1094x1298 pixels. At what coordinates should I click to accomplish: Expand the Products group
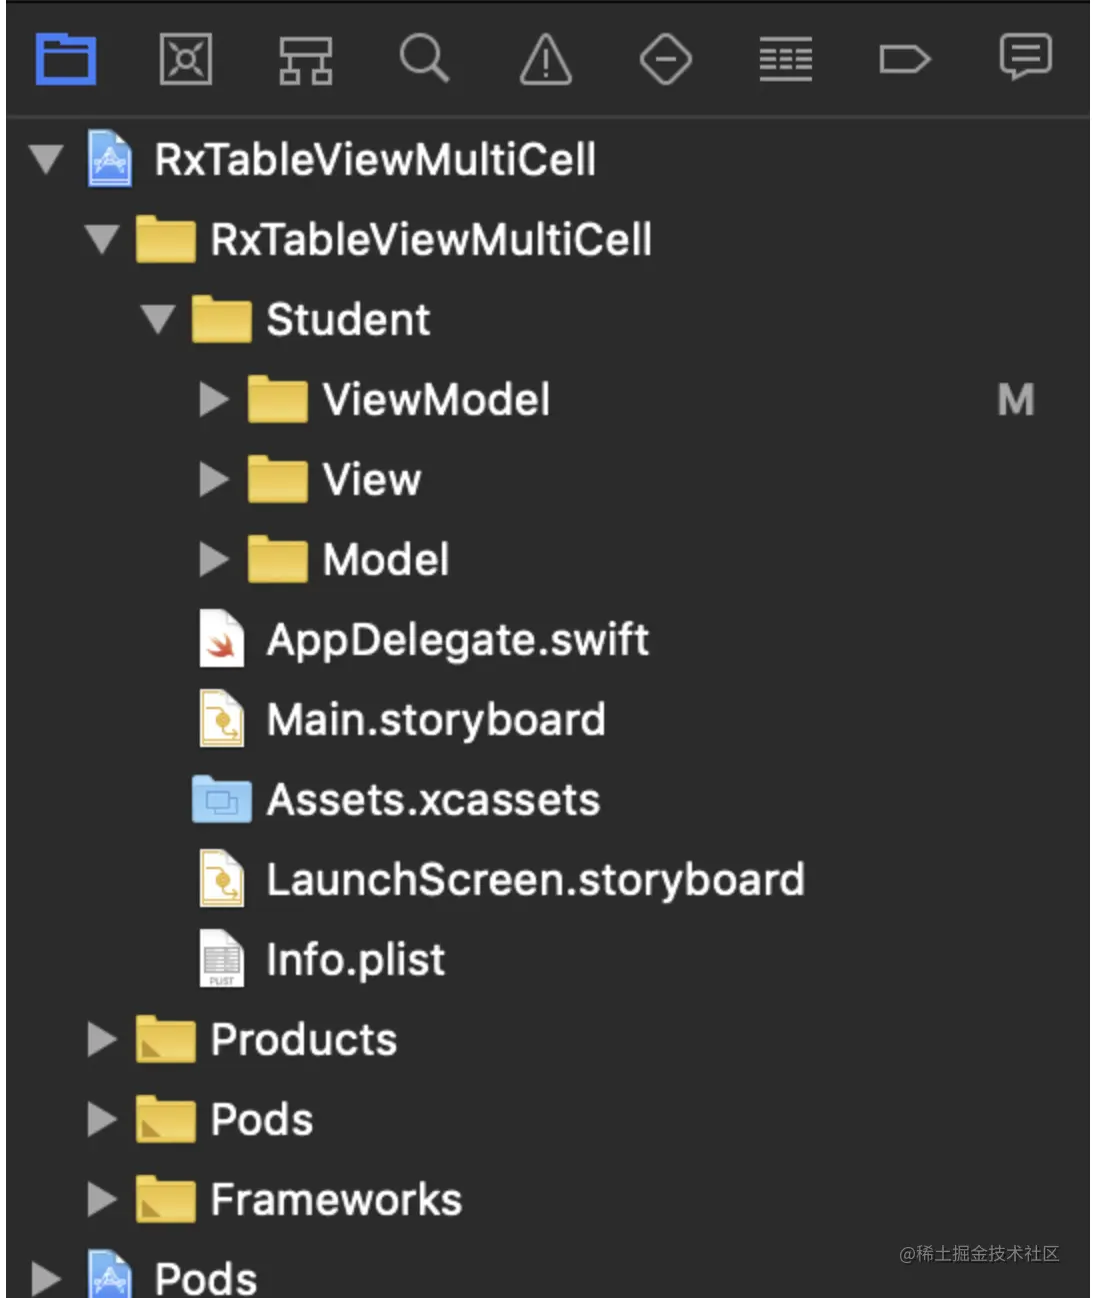(x=102, y=1039)
